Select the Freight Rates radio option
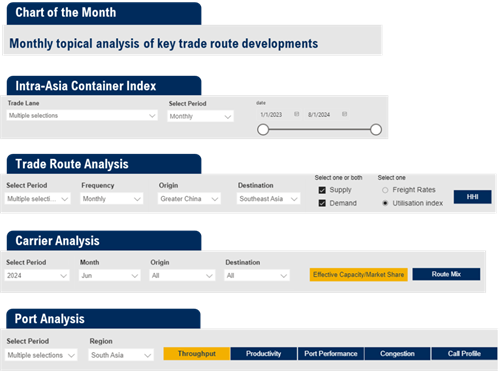This screenshot has width=500, height=371. tap(385, 190)
